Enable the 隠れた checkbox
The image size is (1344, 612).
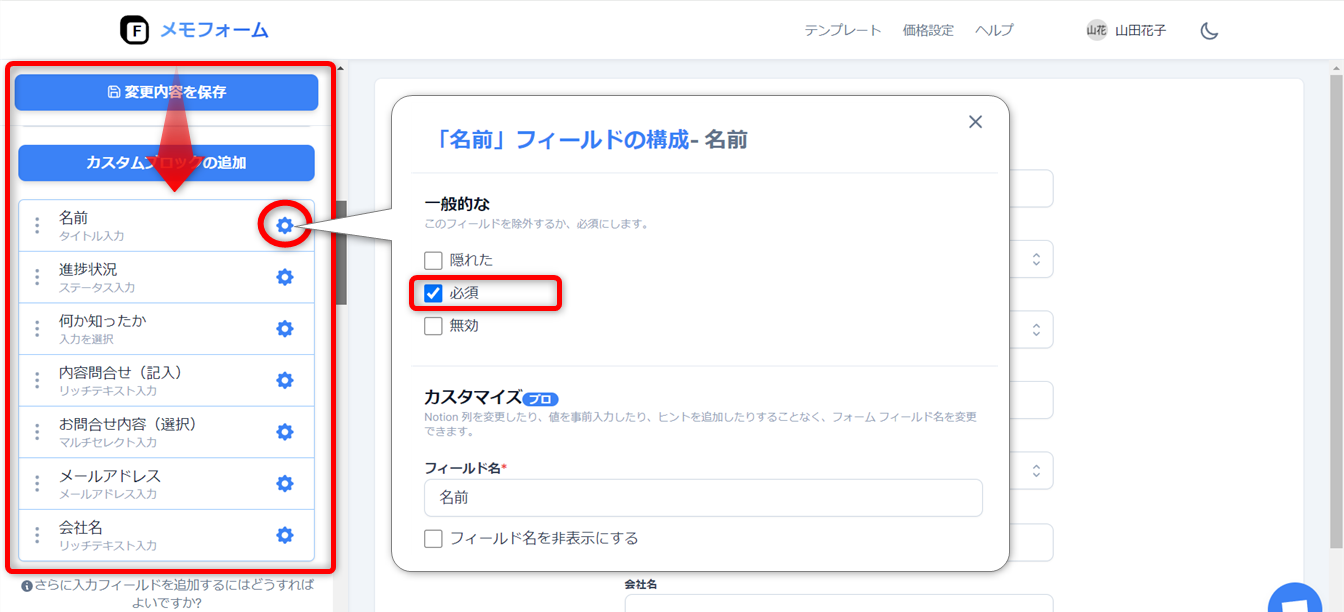(433, 261)
